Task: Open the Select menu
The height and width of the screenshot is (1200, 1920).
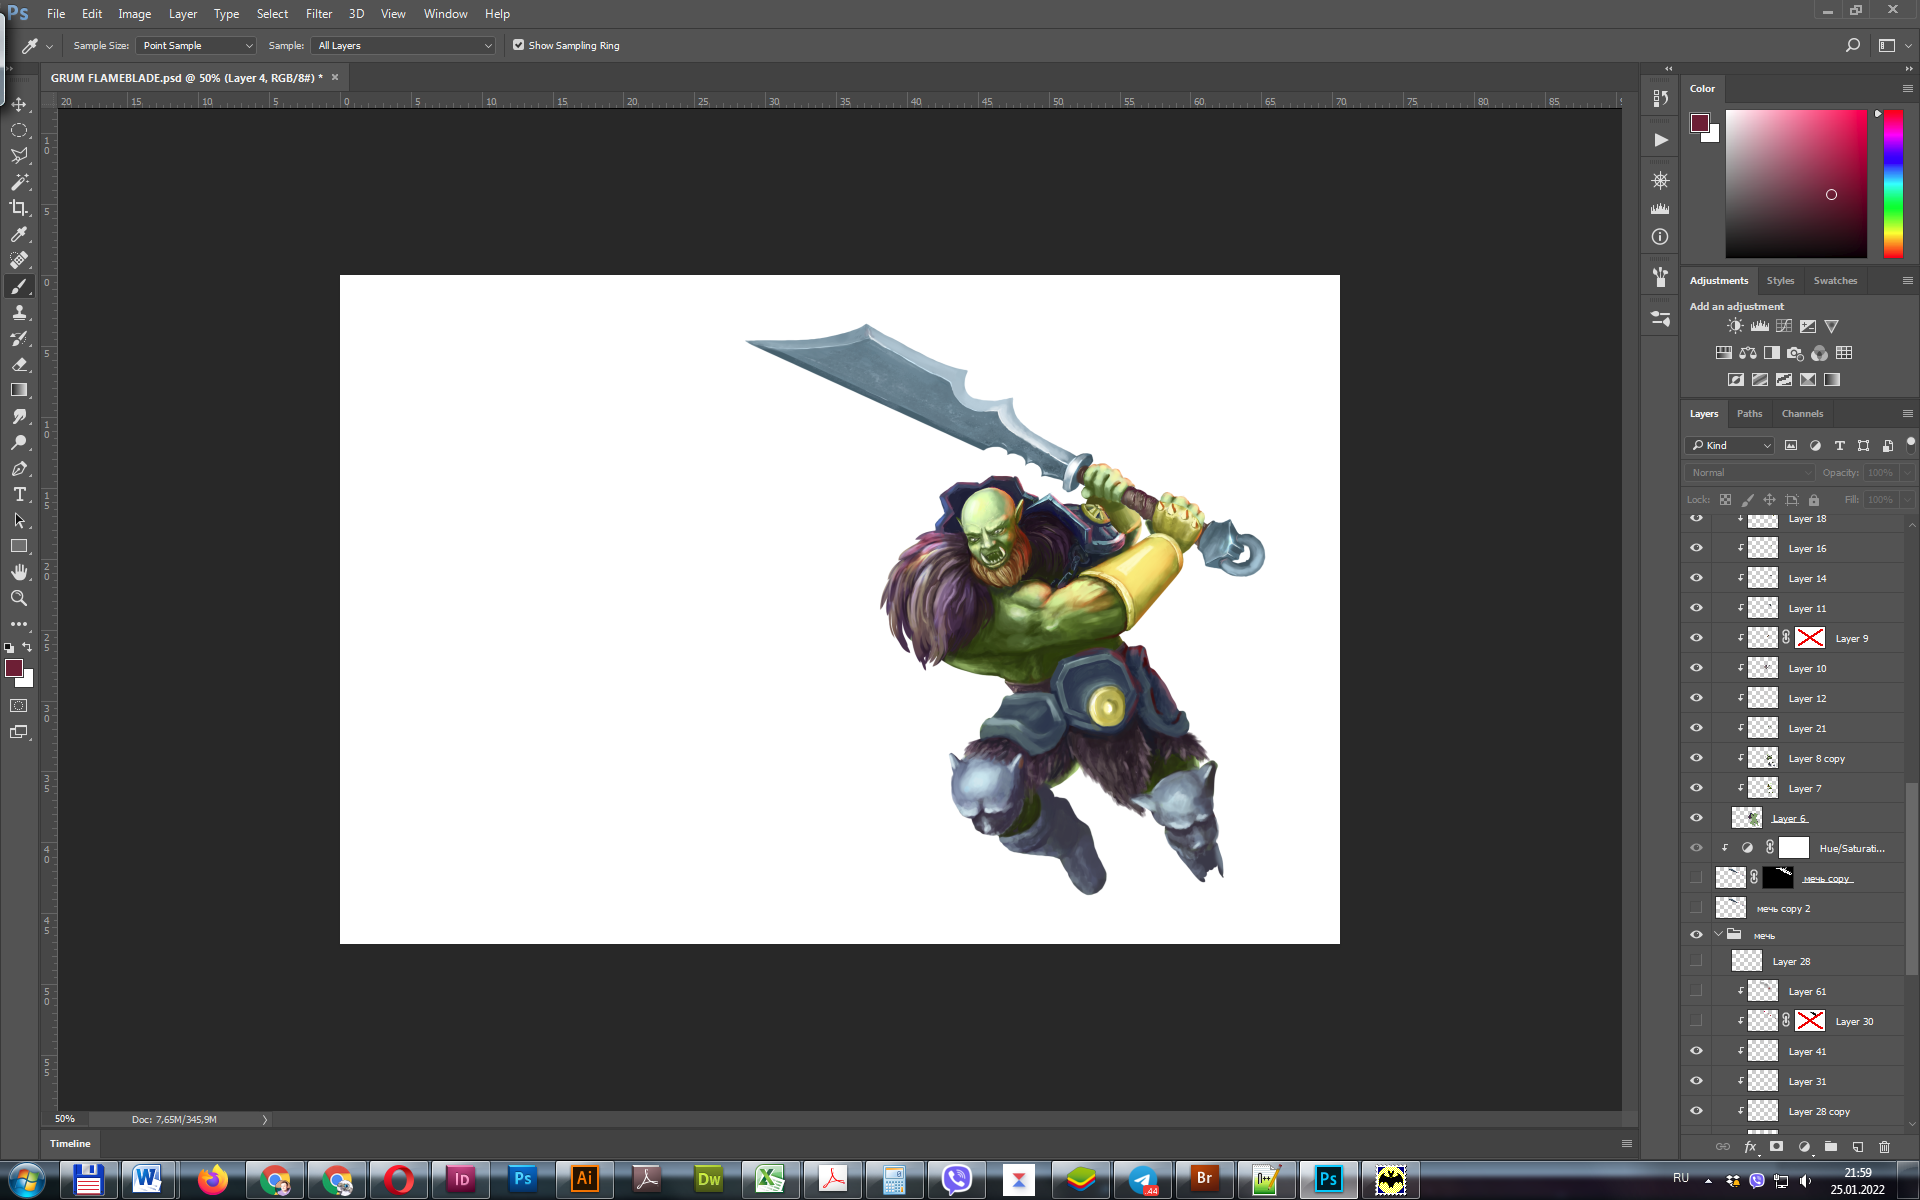Action: tap(272, 14)
